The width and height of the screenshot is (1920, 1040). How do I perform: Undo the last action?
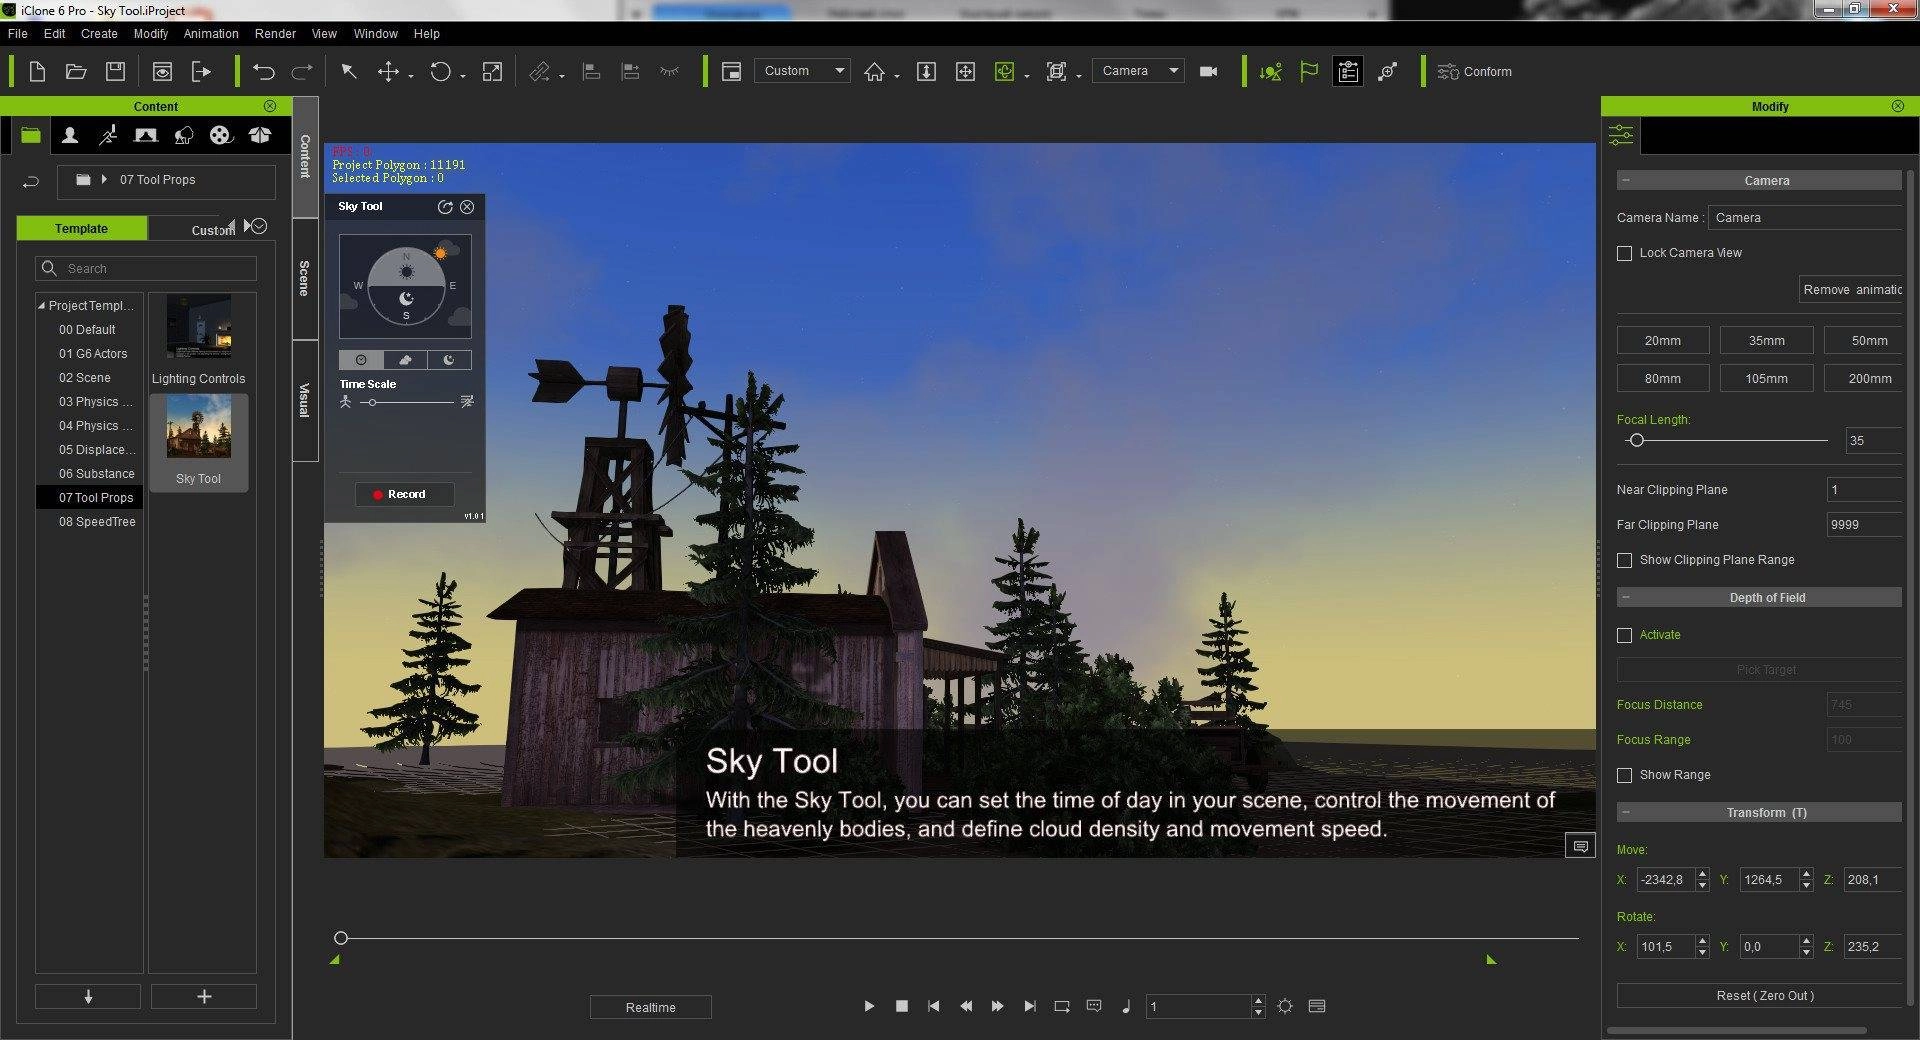pyautogui.click(x=264, y=72)
